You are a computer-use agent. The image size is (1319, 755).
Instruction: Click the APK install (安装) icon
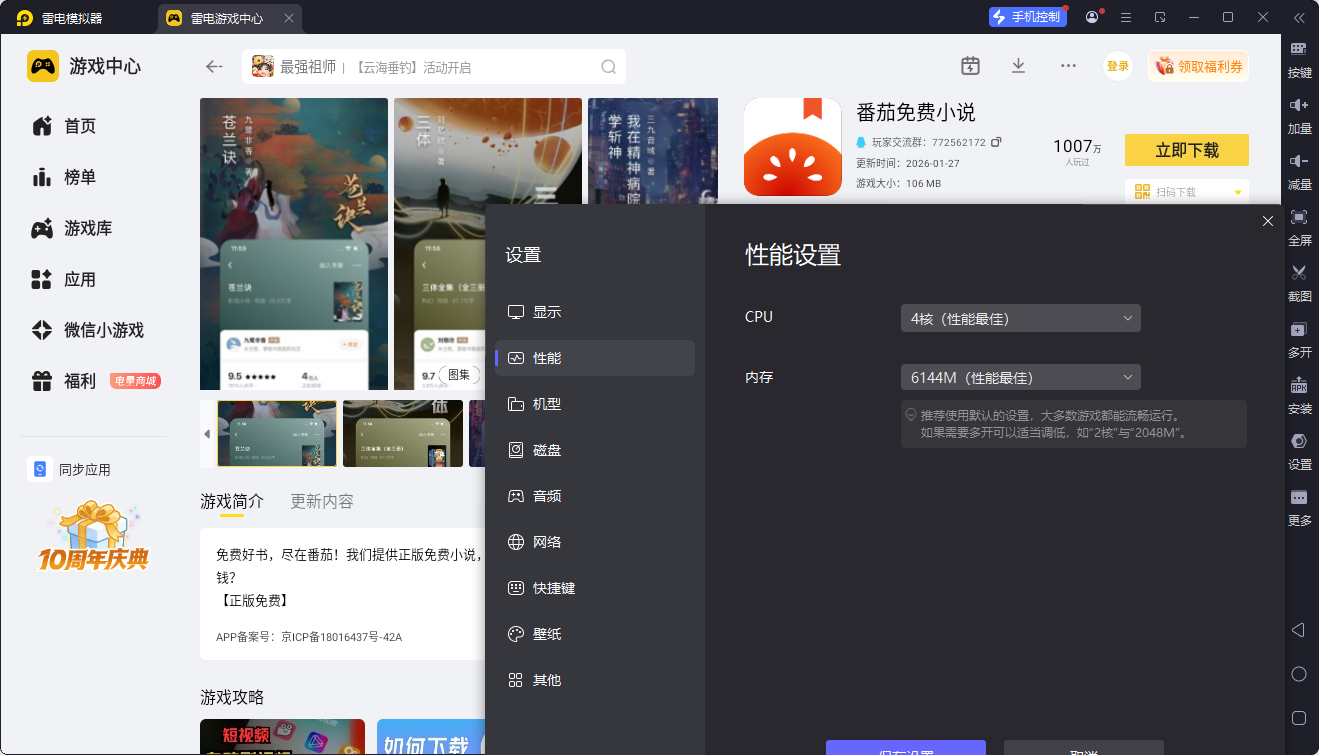(1299, 386)
